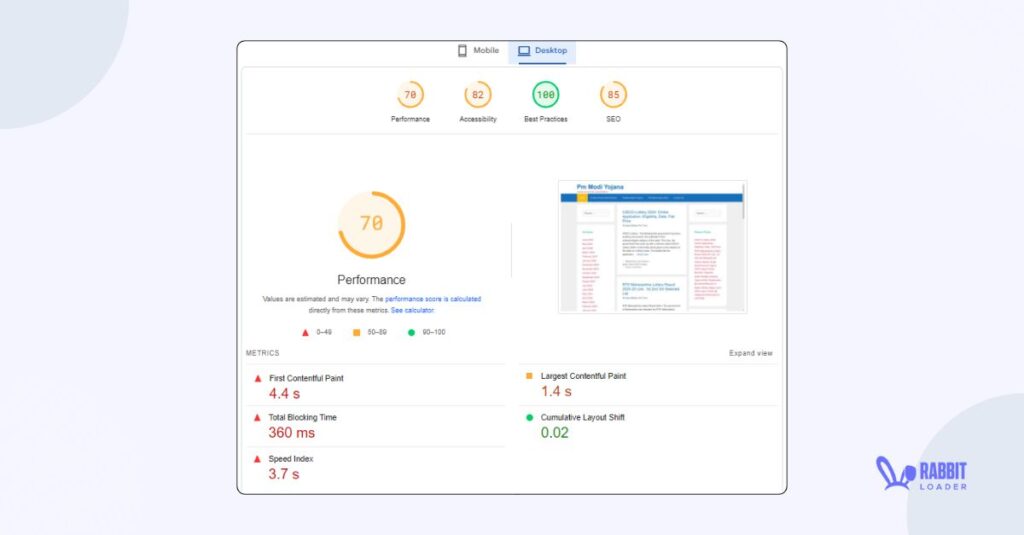
Task: Click the red triangle beside Total Blocking Time
Action: pos(257,417)
